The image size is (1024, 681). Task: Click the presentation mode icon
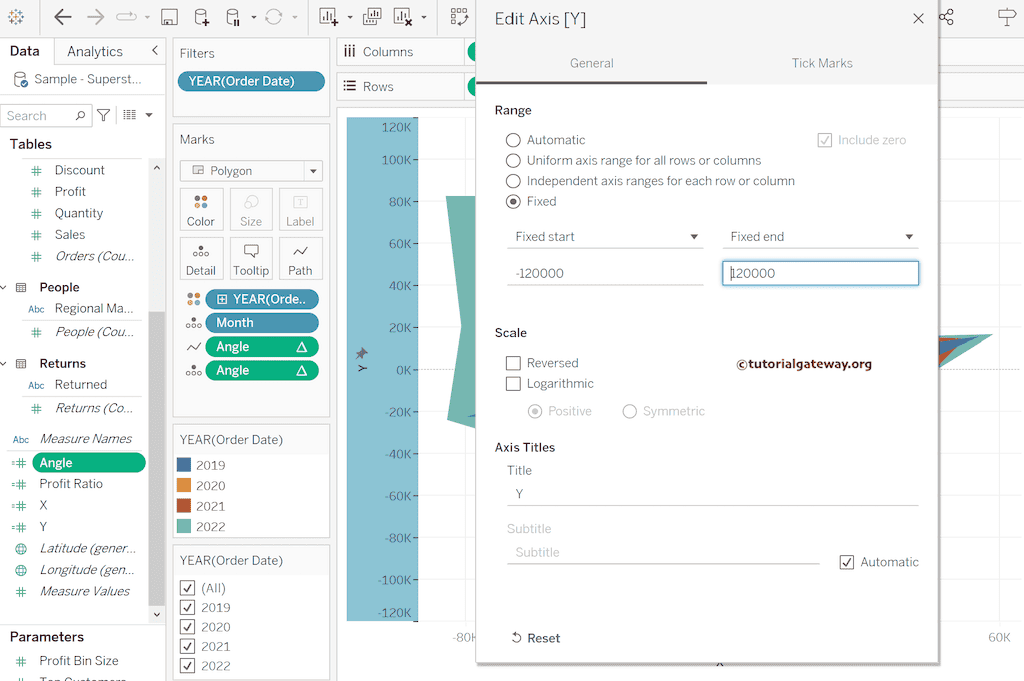pyautogui.click(x=1007, y=17)
